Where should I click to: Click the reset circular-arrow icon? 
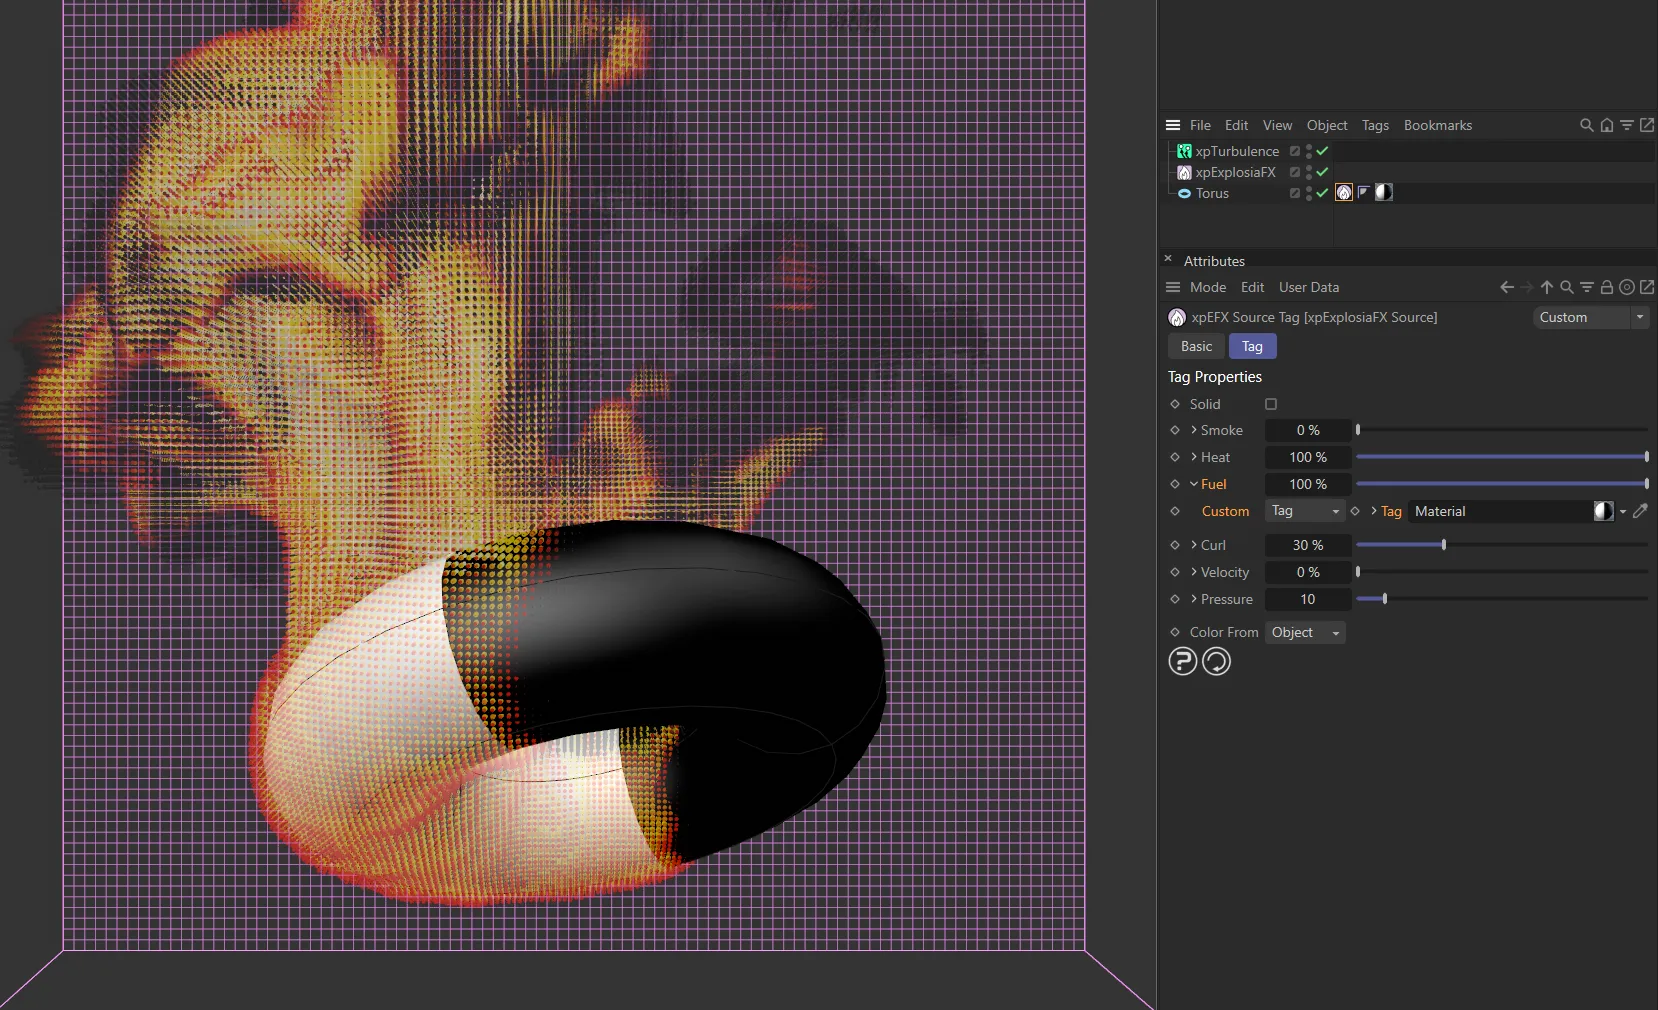click(x=1218, y=662)
